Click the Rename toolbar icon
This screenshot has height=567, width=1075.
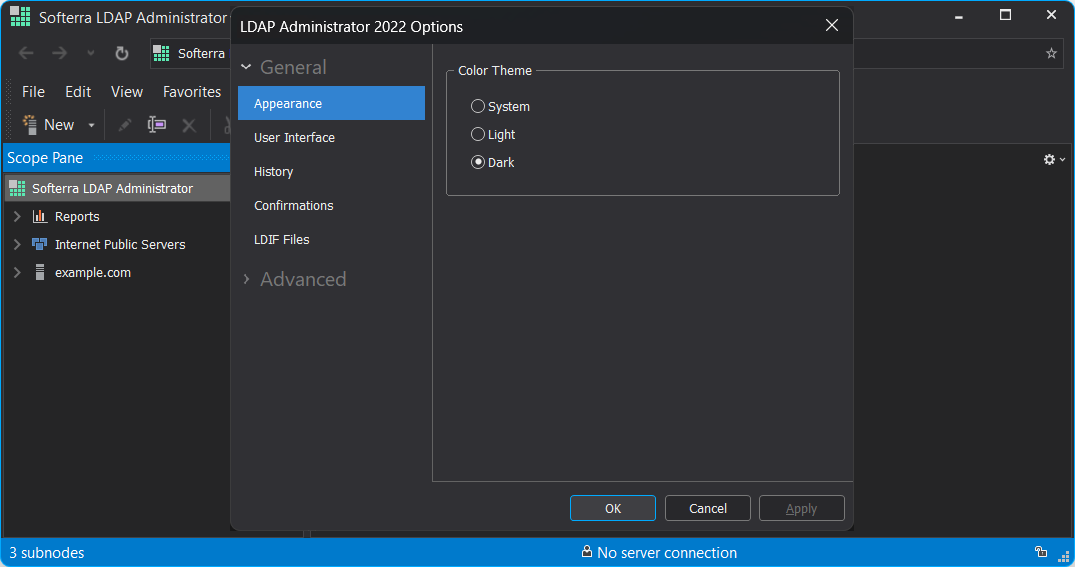157,124
